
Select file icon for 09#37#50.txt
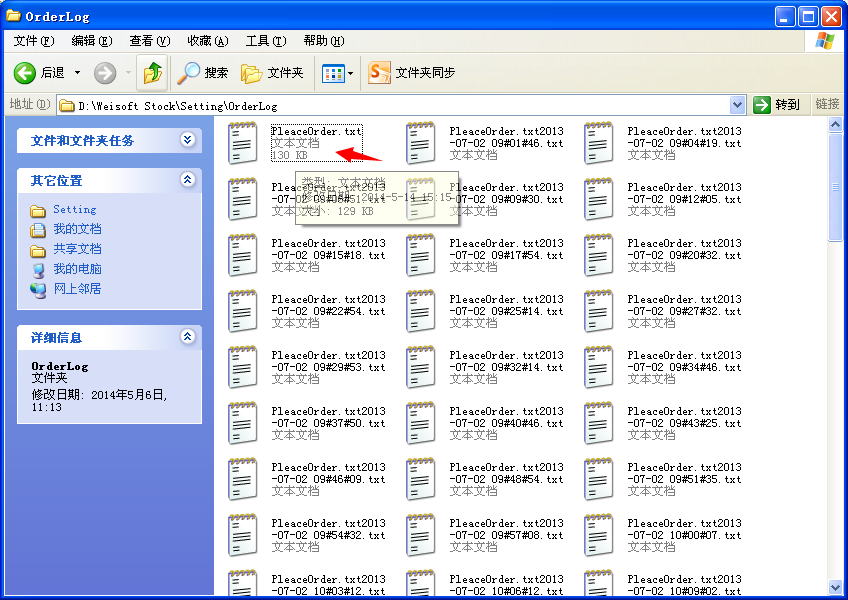[242, 423]
